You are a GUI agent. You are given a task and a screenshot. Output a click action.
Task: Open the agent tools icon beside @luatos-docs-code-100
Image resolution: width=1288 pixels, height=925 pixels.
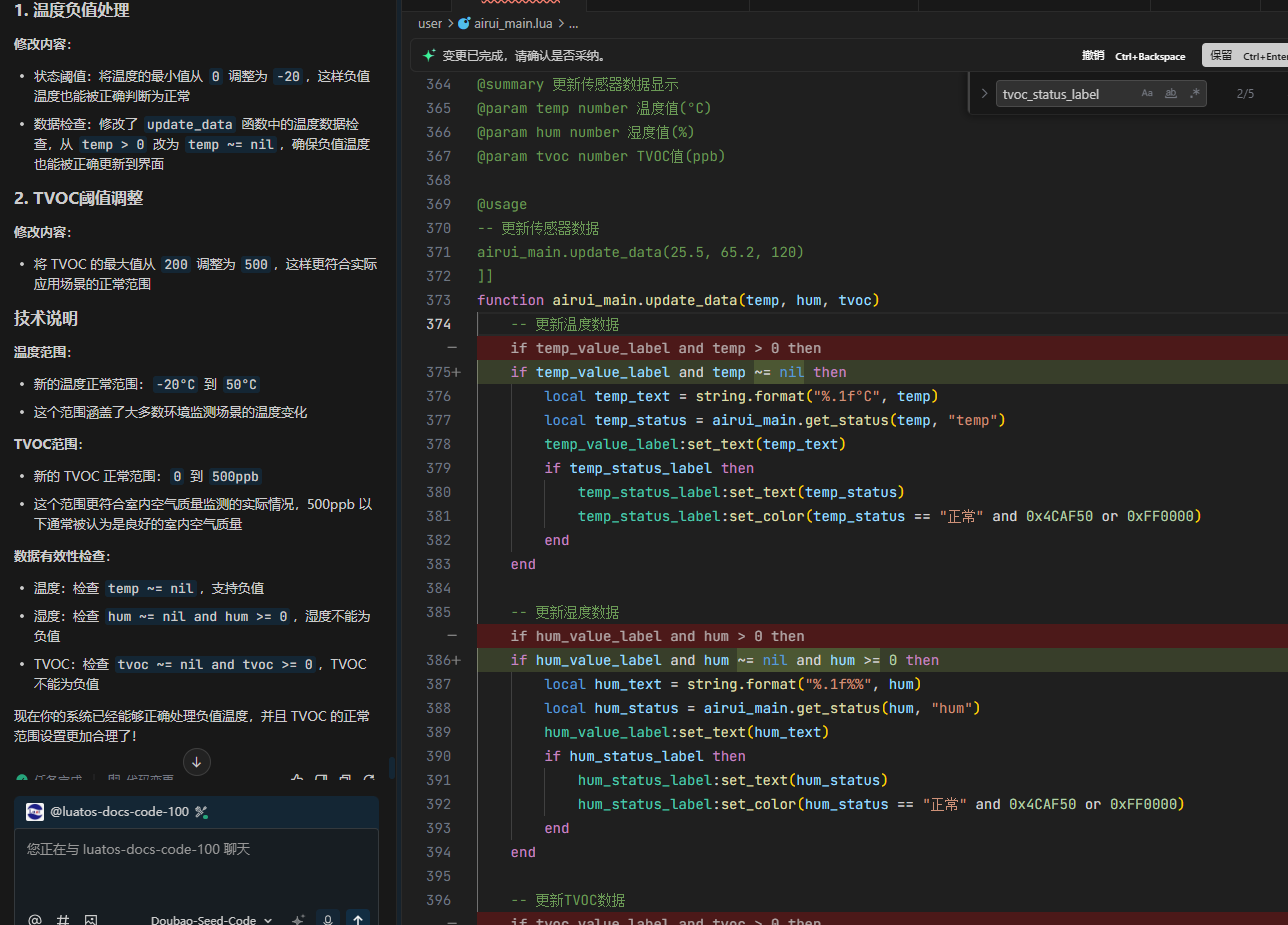(x=201, y=811)
